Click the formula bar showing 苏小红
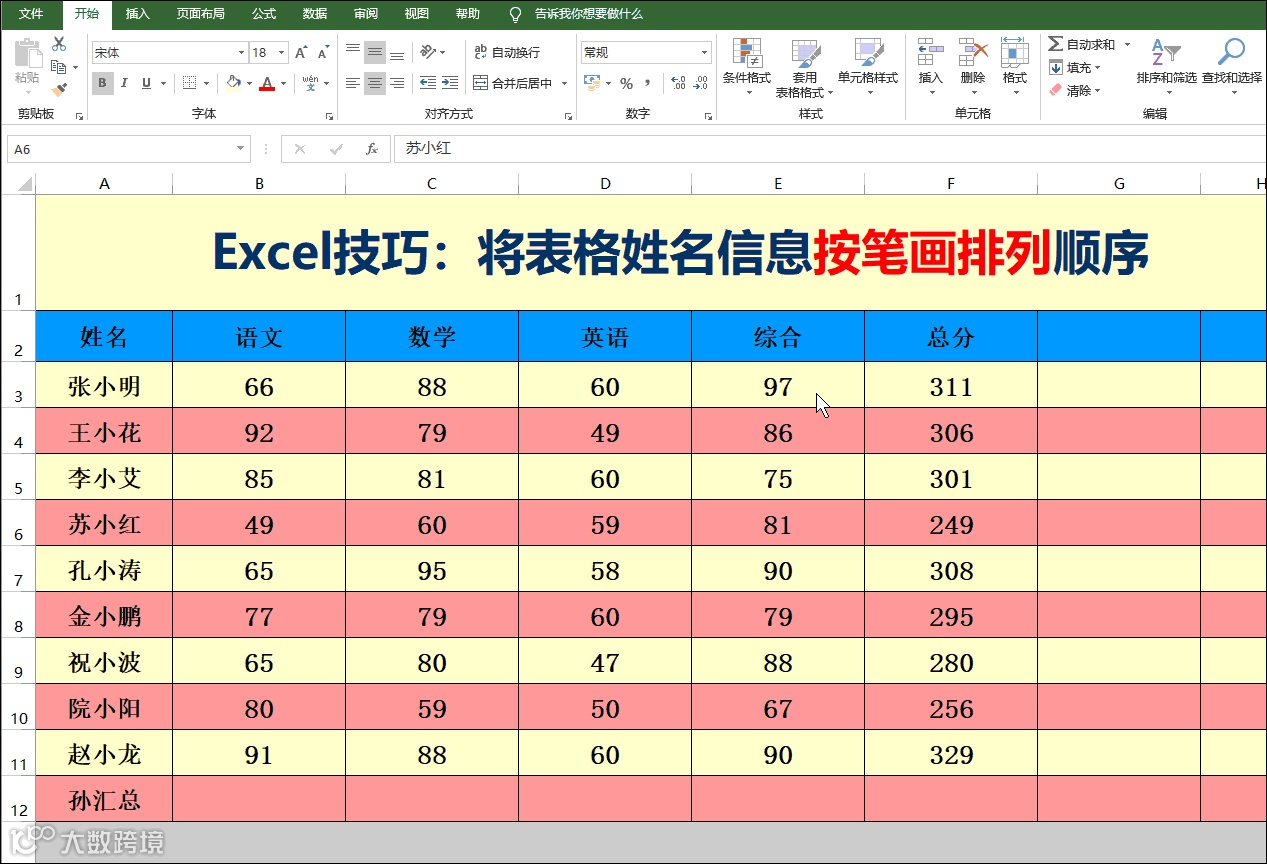1267x864 pixels. click(x=830, y=149)
